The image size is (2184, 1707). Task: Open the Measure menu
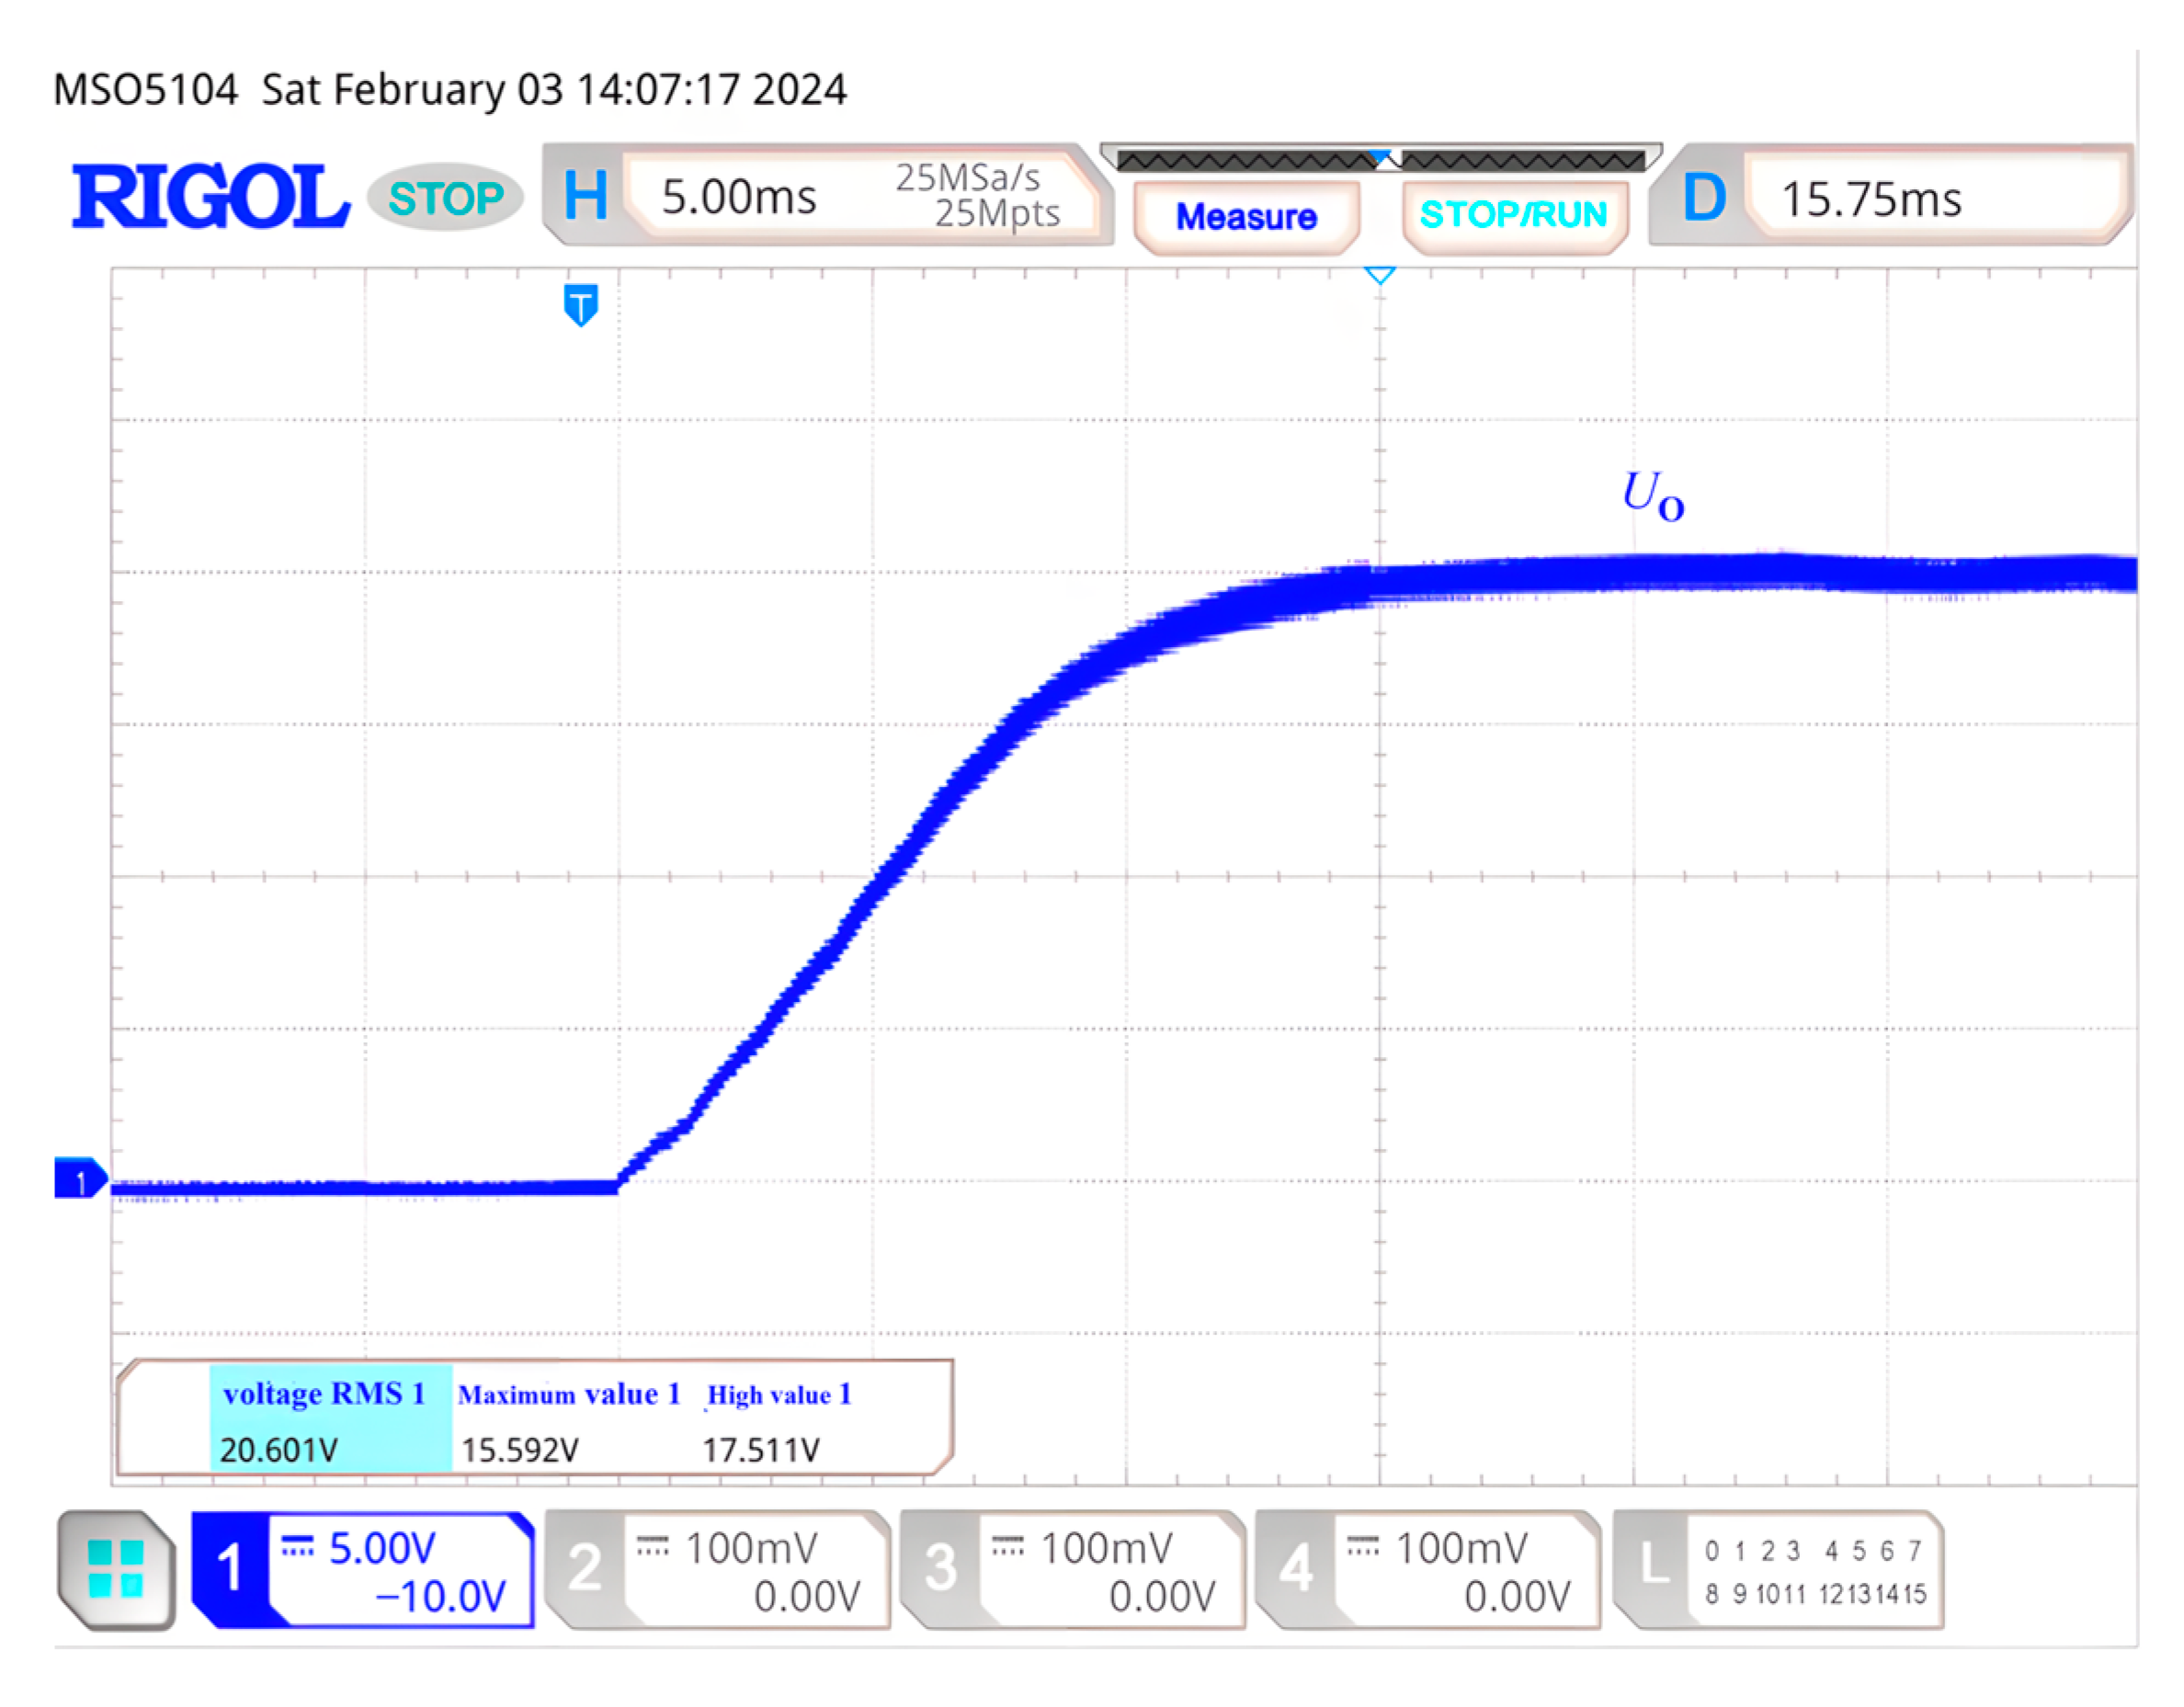1246,217
